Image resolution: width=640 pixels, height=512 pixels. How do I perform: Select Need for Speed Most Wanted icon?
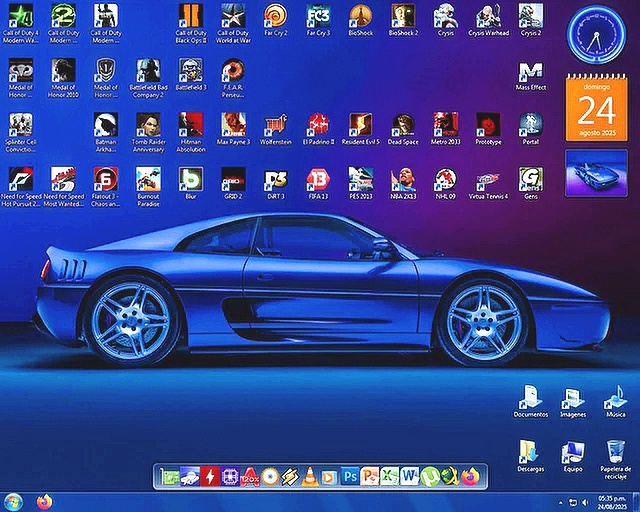coord(63,187)
